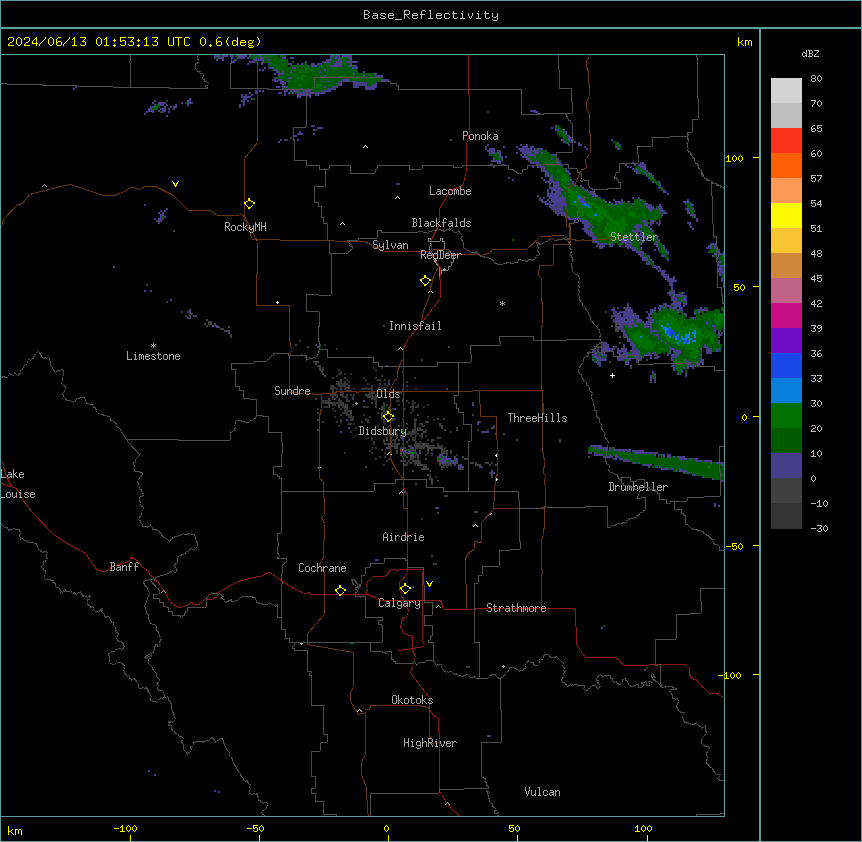Select the yellow 51 dBZ legend color
This screenshot has height=842, width=862.
[786, 215]
